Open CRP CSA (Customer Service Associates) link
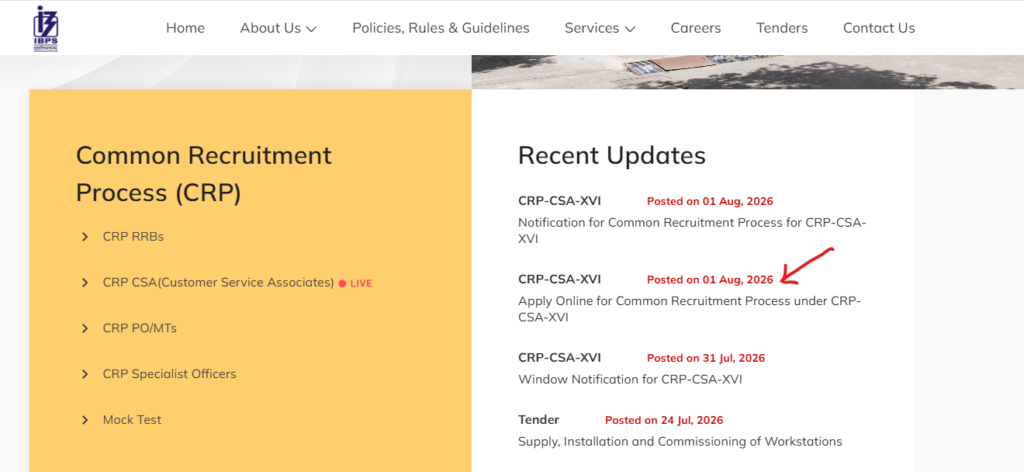Screen dimensions: 1024x472 pos(218,283)
